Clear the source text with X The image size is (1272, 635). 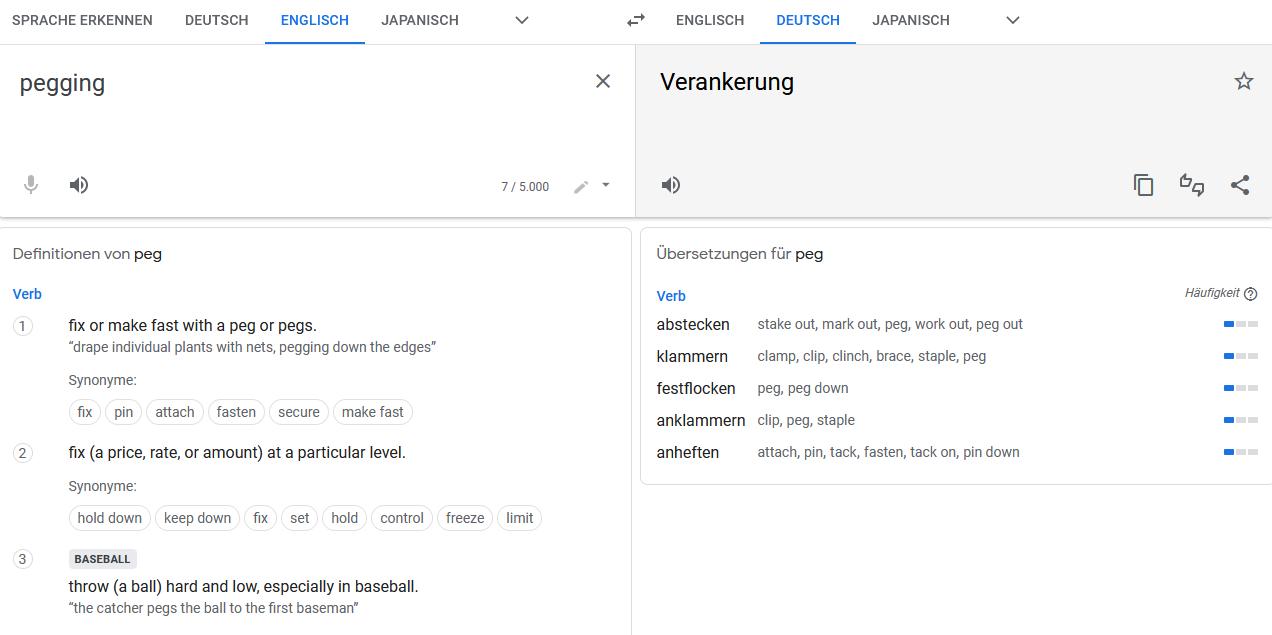[x=603, y=82]
